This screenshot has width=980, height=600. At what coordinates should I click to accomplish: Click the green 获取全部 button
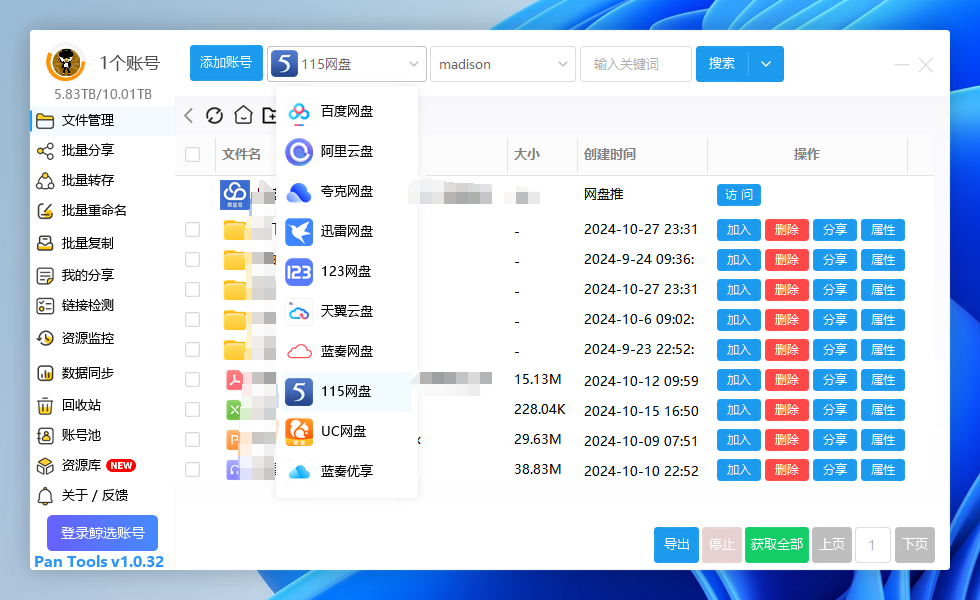(x=777, y=545)
